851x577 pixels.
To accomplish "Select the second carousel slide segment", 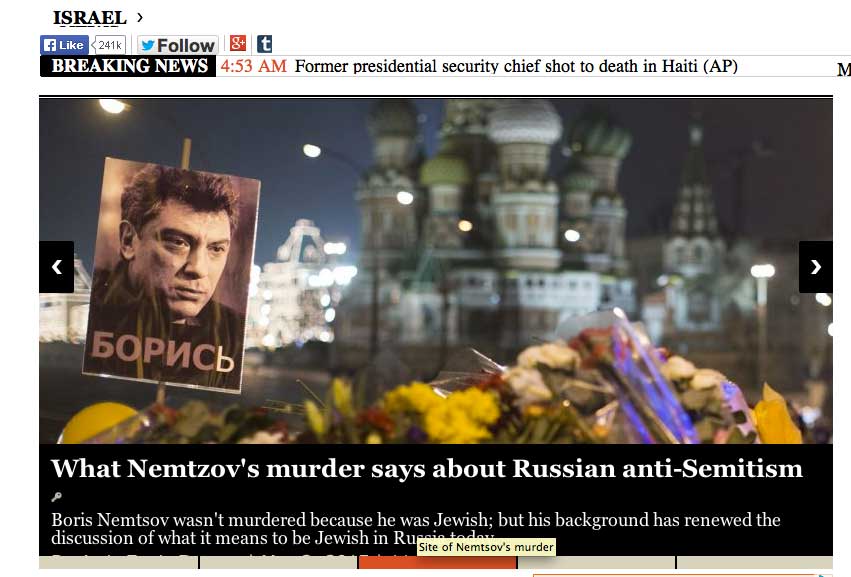I will [279, 562].
